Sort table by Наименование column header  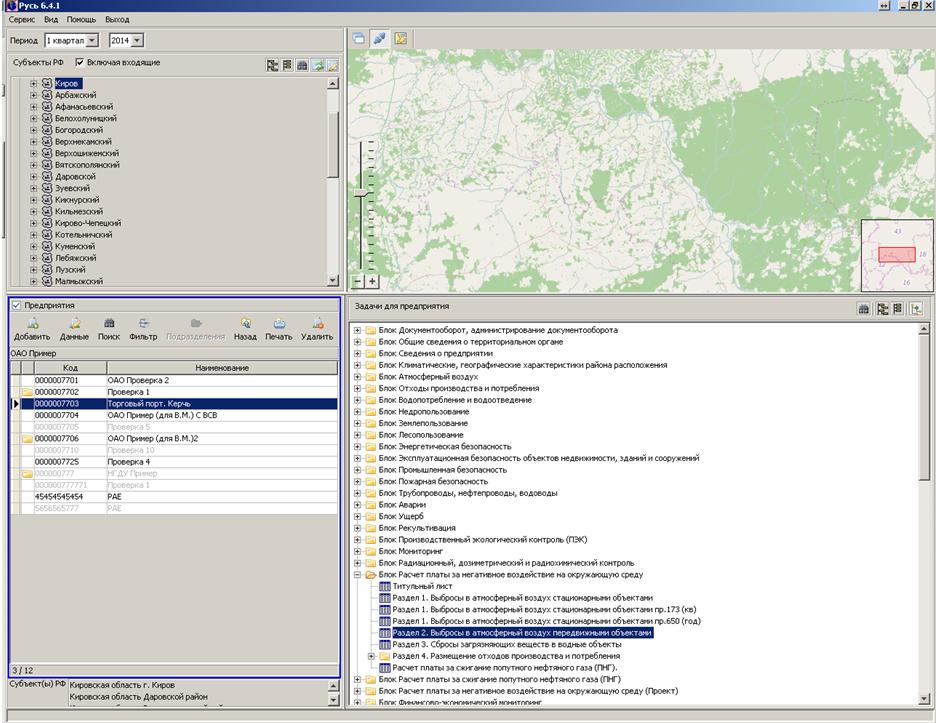(x=222, y=368)
